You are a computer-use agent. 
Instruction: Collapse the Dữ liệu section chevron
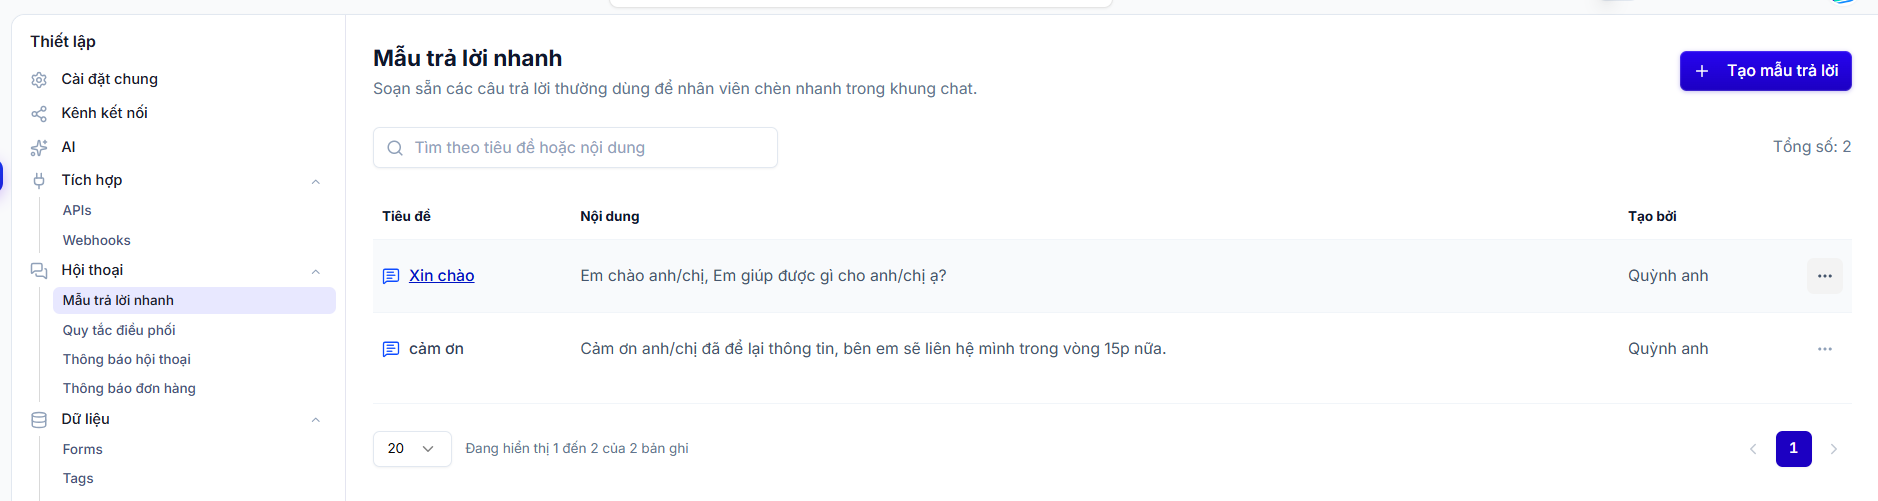316,420
